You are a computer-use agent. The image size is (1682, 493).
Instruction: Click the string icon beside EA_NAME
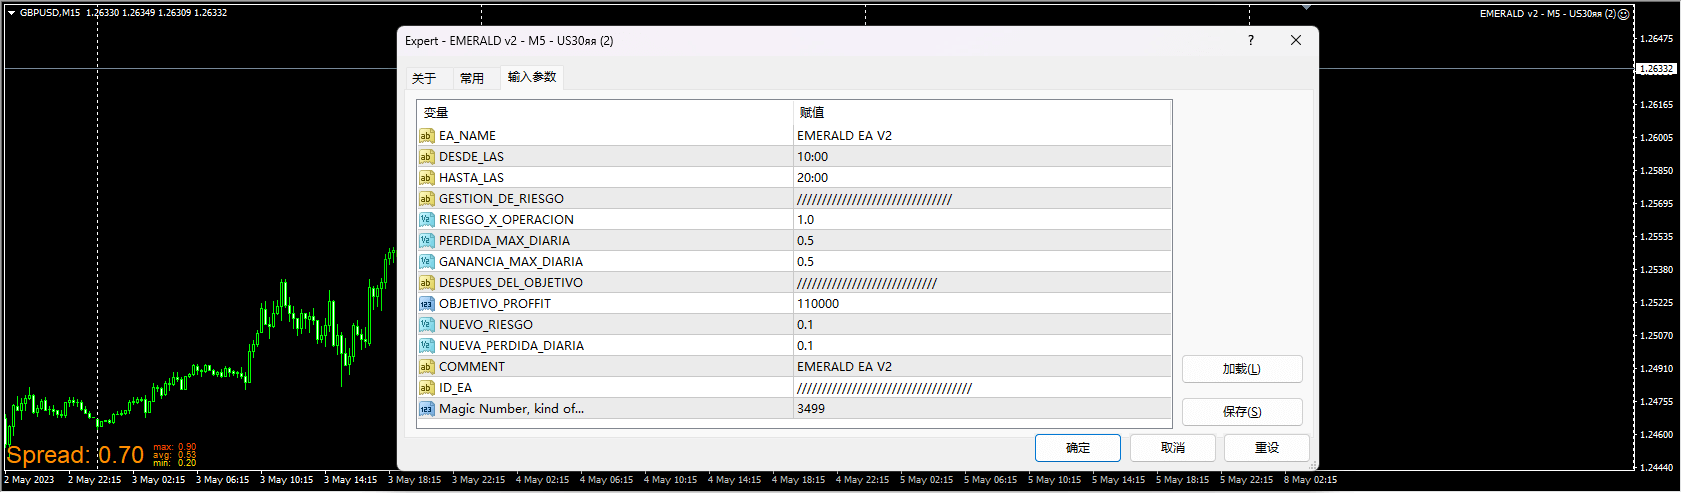(x=426, y=136)
